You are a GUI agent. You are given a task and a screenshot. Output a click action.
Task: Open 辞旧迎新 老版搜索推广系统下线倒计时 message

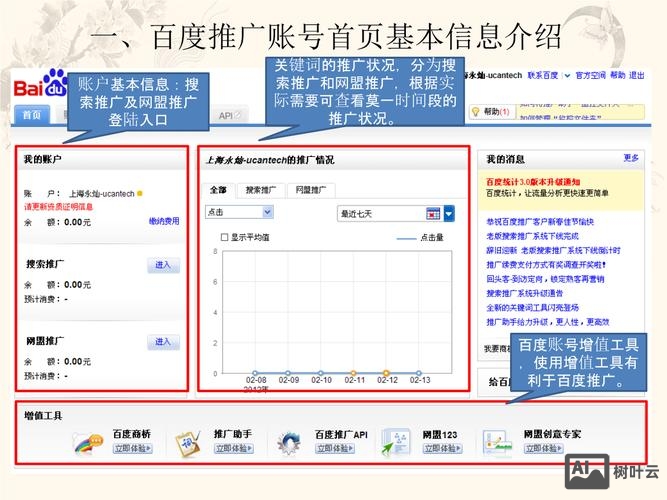pyautogui.click(x=553, y=250)
